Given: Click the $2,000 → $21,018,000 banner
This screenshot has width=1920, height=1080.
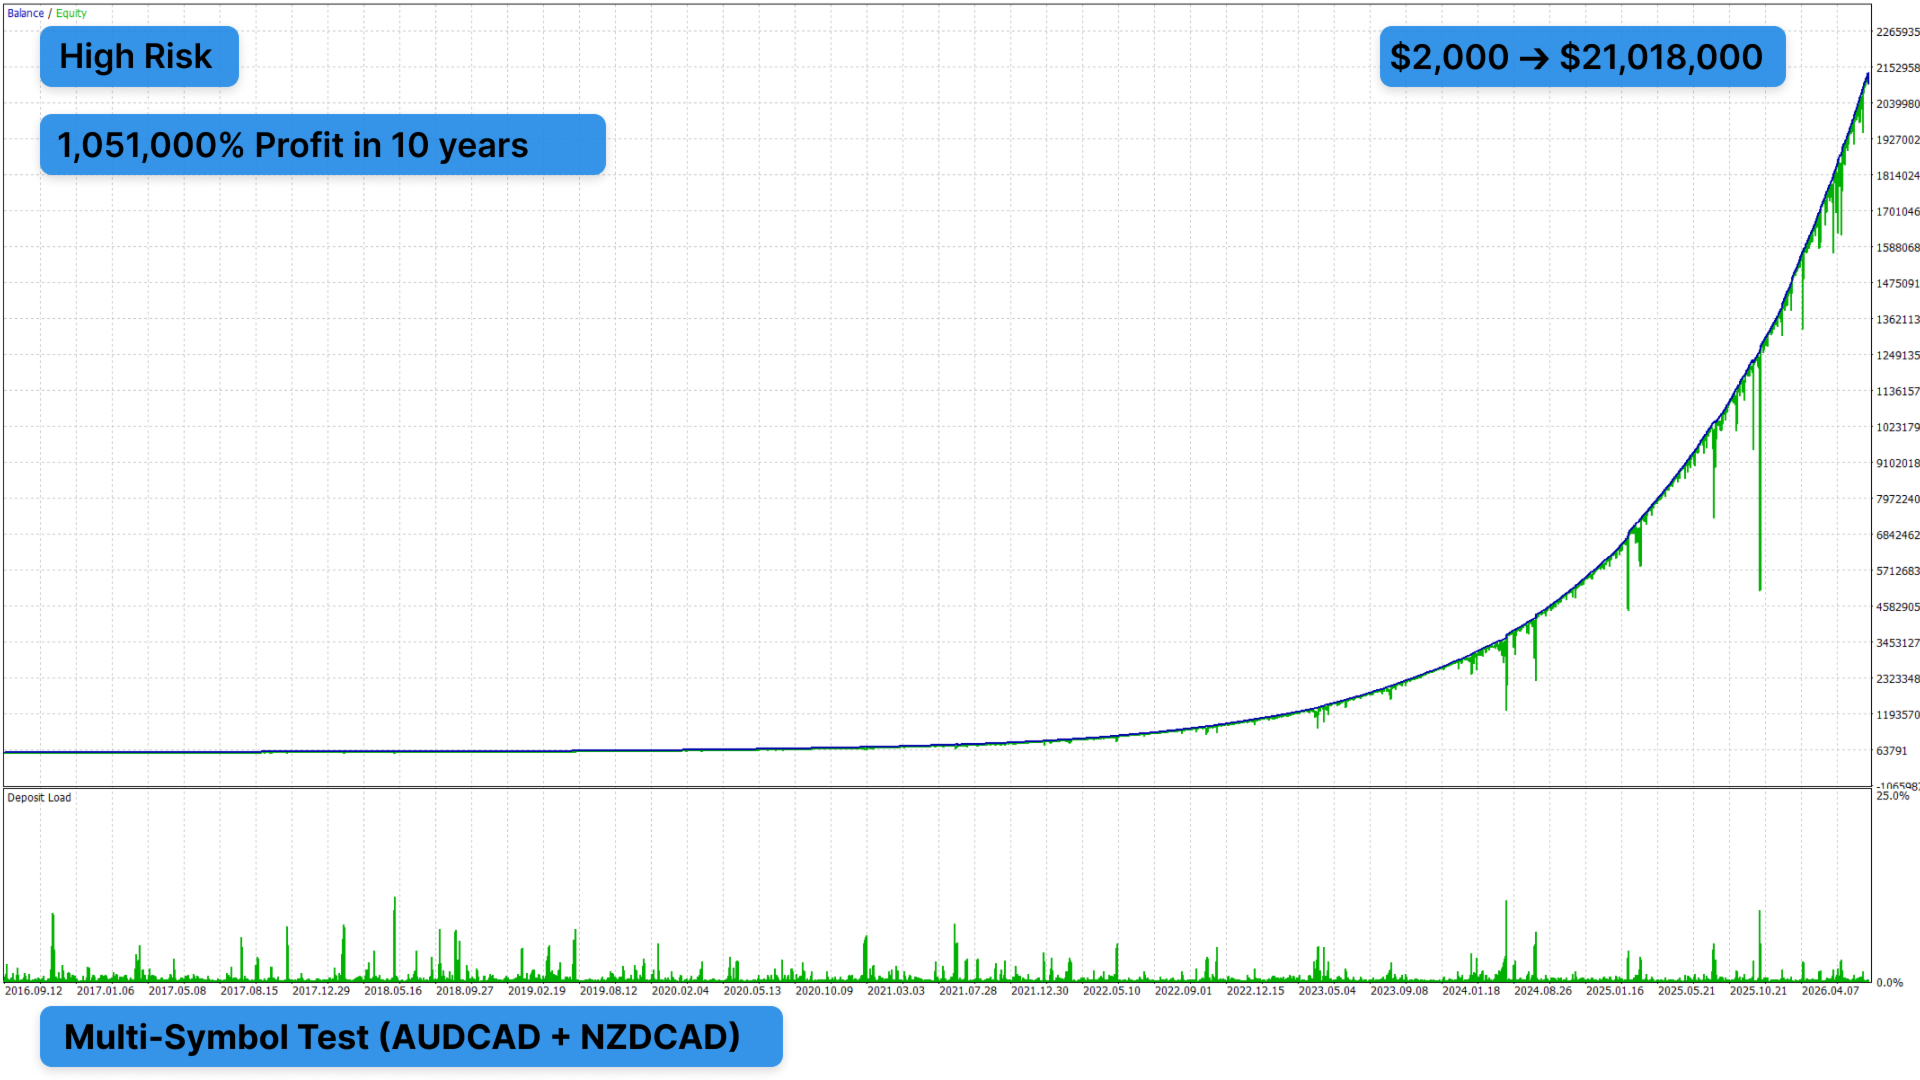Looking at the screenshot, I should pos(1582,57).
